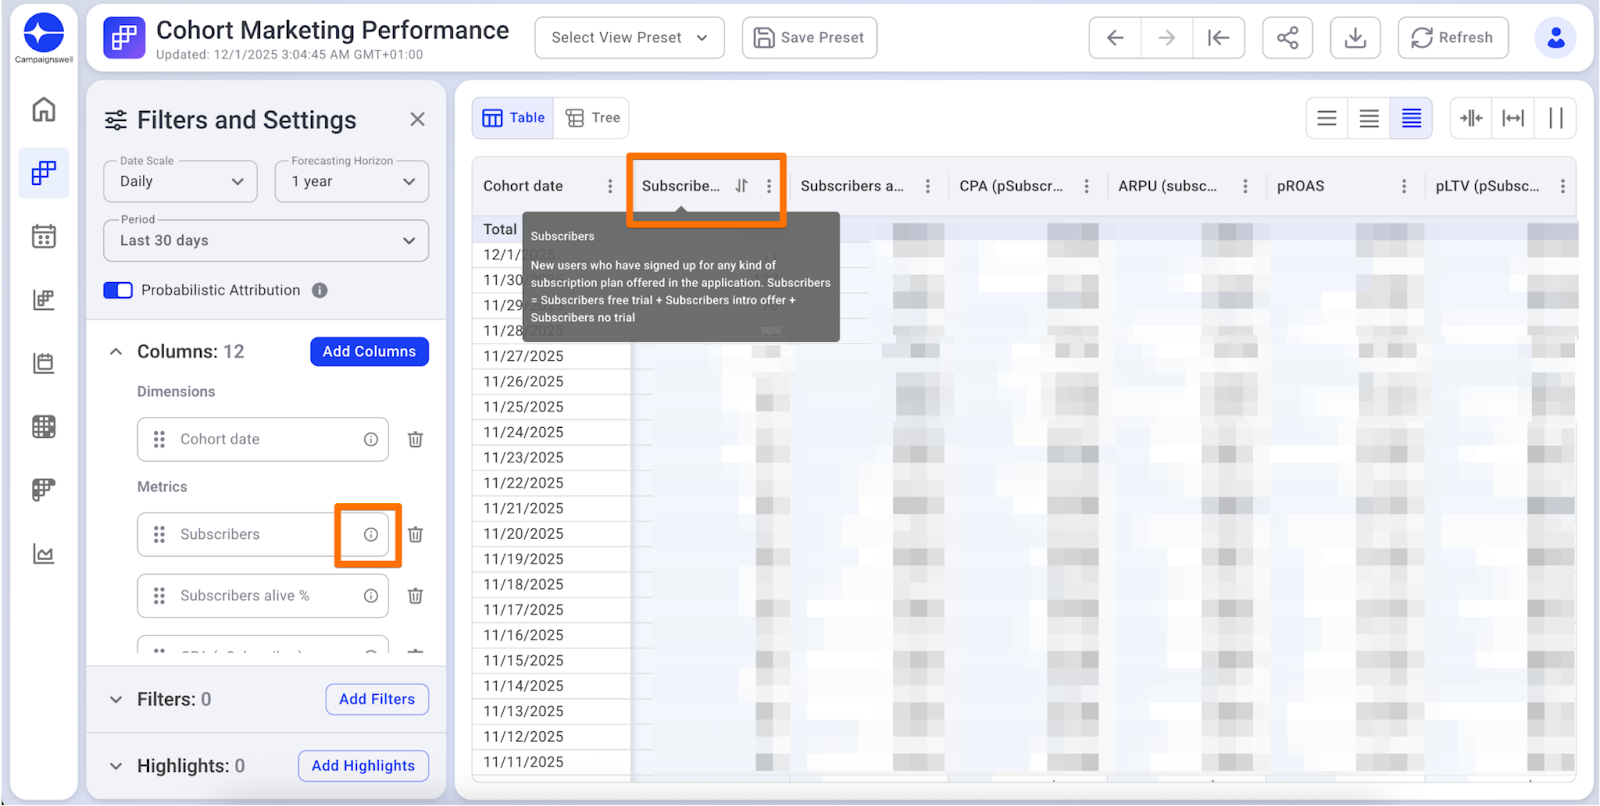Select the loosest row density icon
Image resolution: width=1600 pixels, height=806 pixels.
pyautogui.click(x=1327, y=118)
